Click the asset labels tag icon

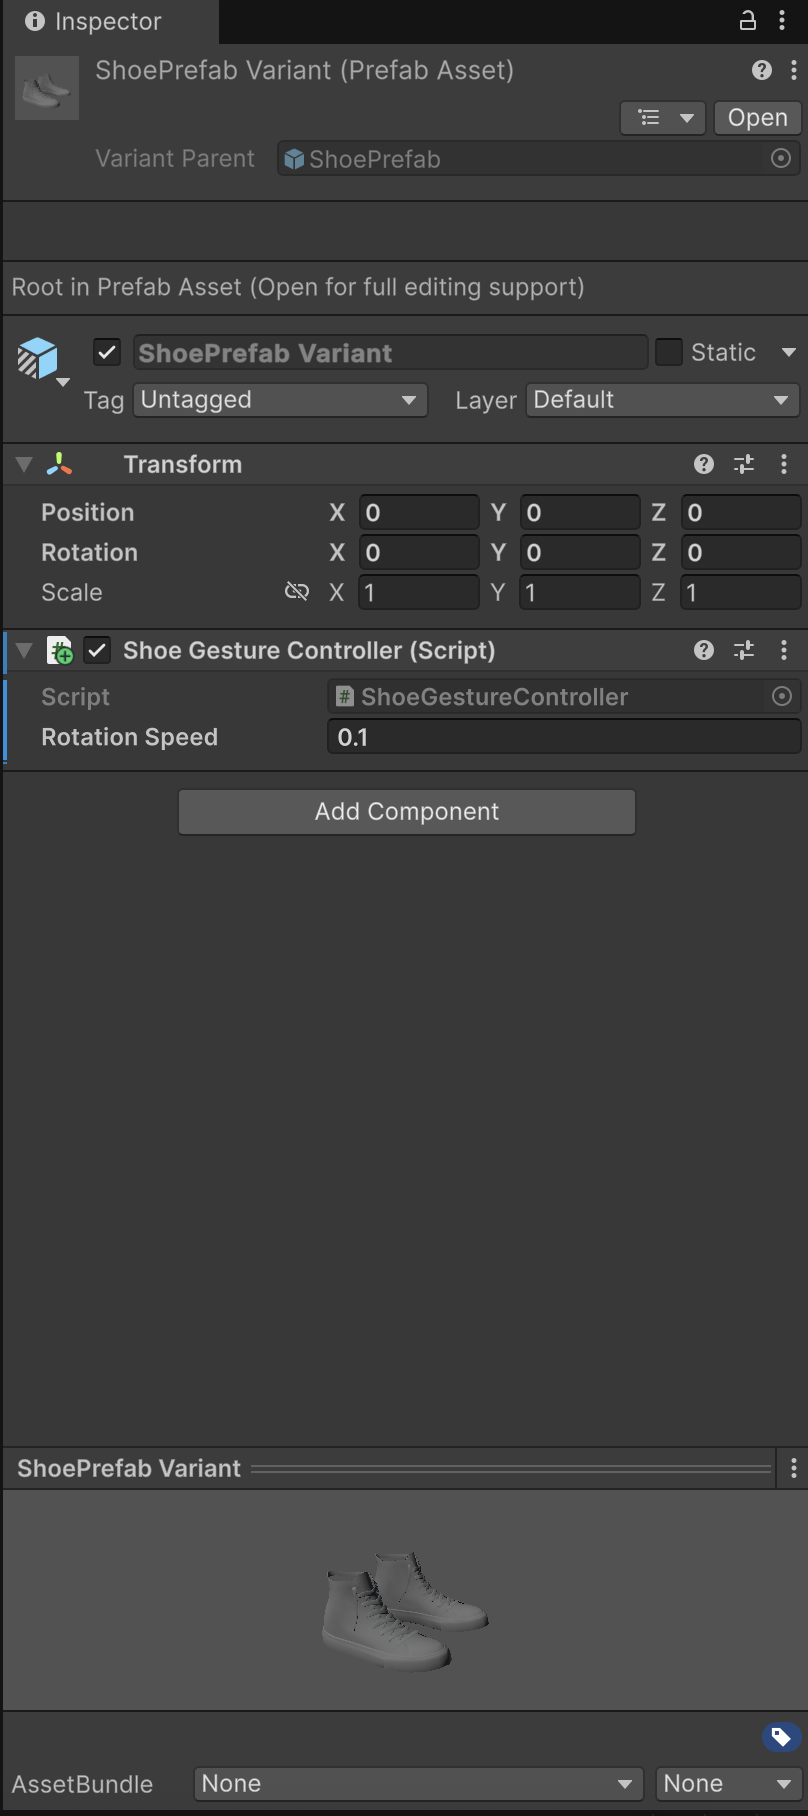[782, 1736]
